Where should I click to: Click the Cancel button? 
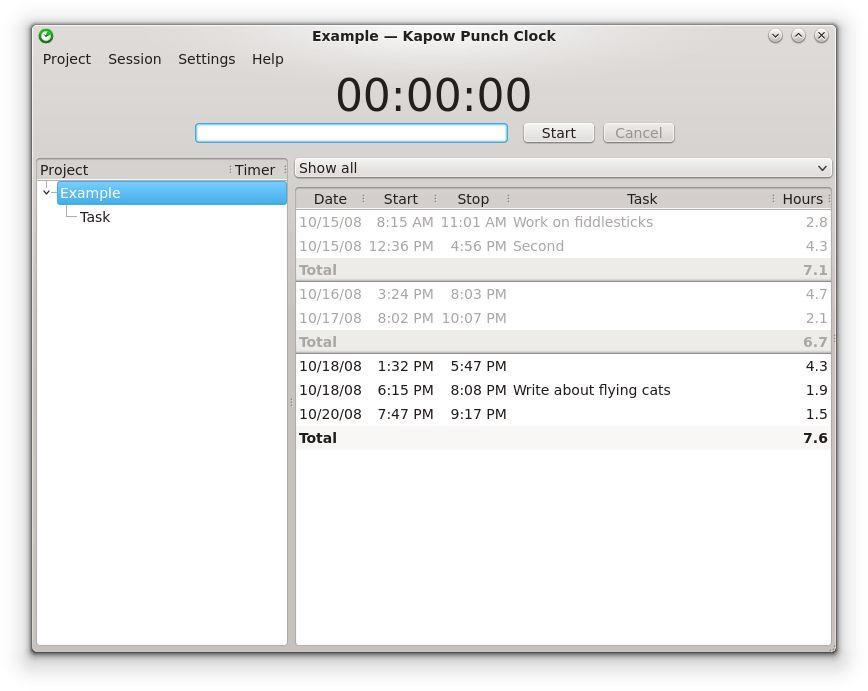638,133
